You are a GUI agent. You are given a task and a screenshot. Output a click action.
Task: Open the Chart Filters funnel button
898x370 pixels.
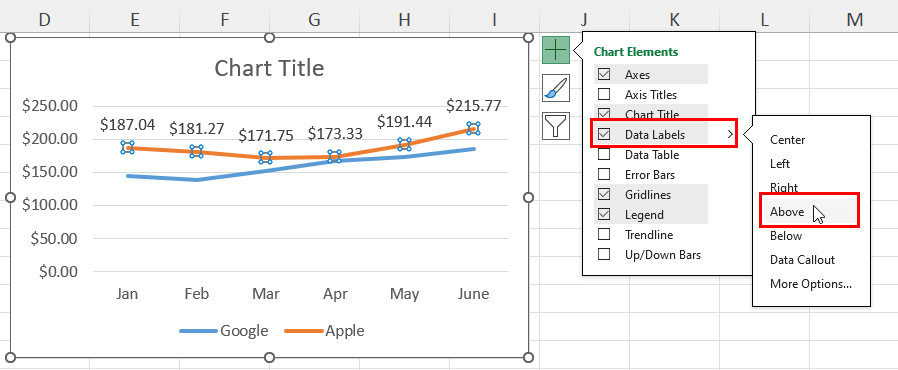[556, 126]
